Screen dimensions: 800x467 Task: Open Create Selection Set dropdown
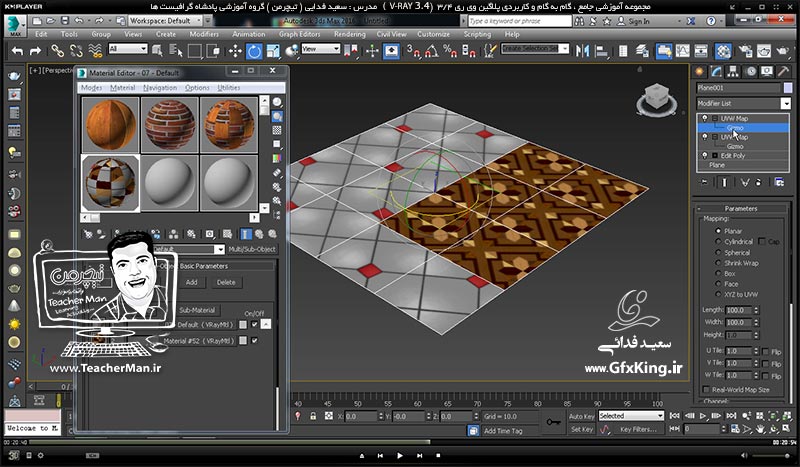coord(564,49)
